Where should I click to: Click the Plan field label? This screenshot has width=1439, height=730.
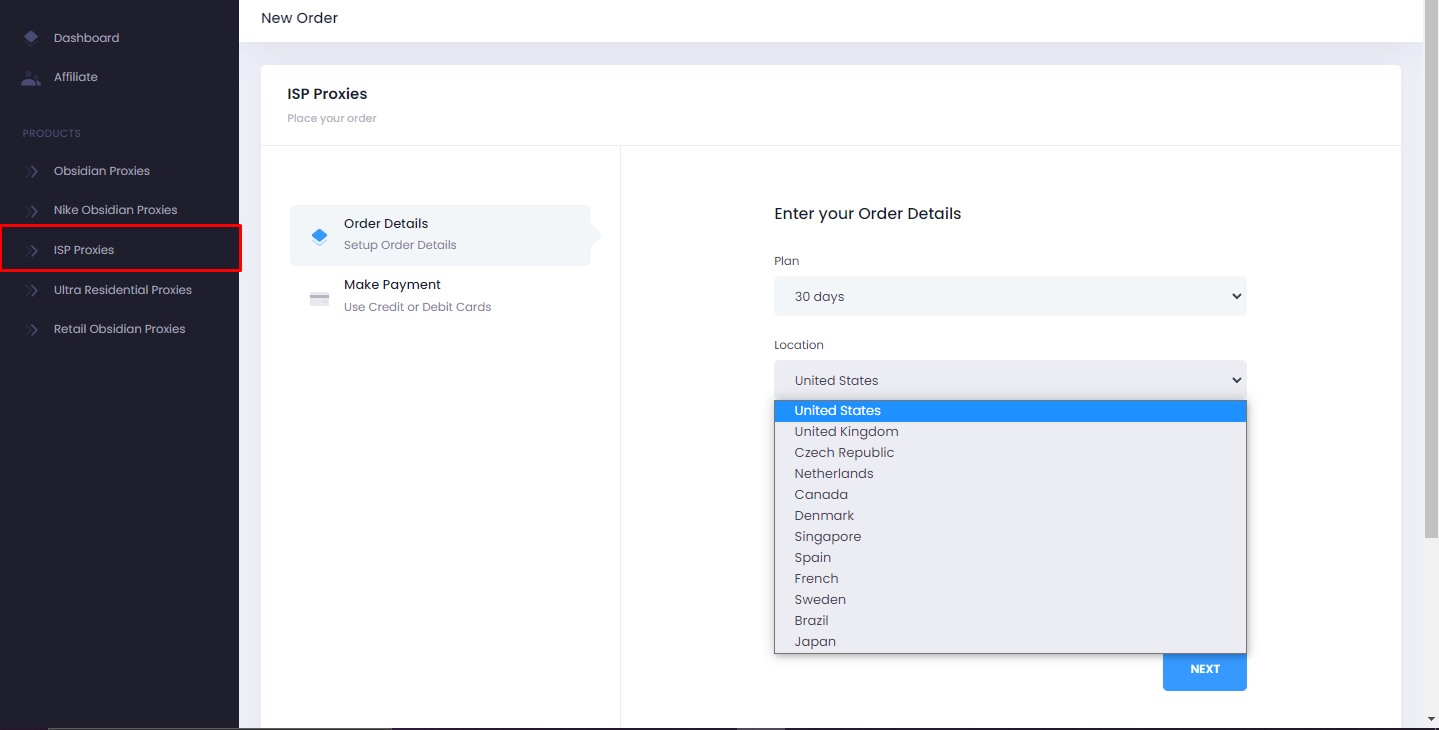tap(786, 261)
